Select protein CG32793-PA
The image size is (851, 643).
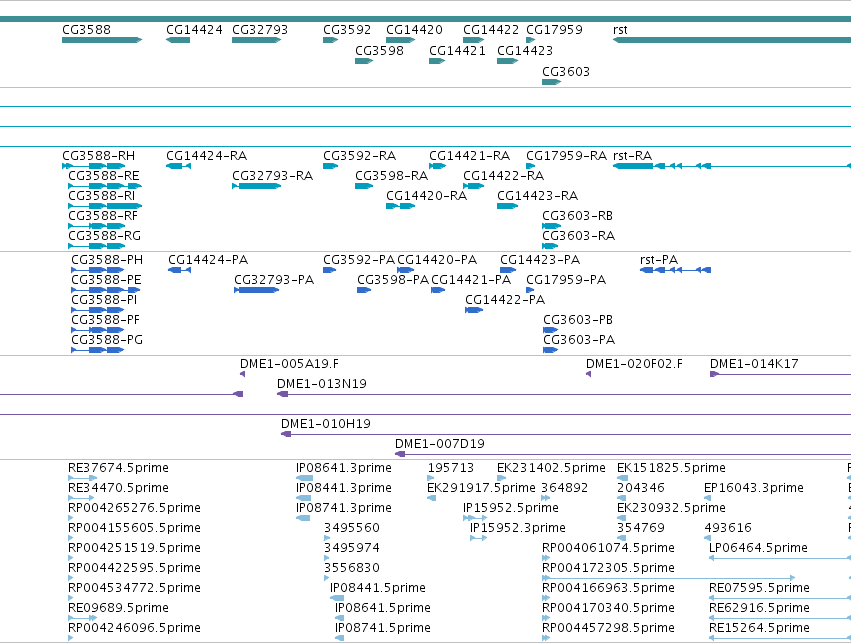[257, 290]
